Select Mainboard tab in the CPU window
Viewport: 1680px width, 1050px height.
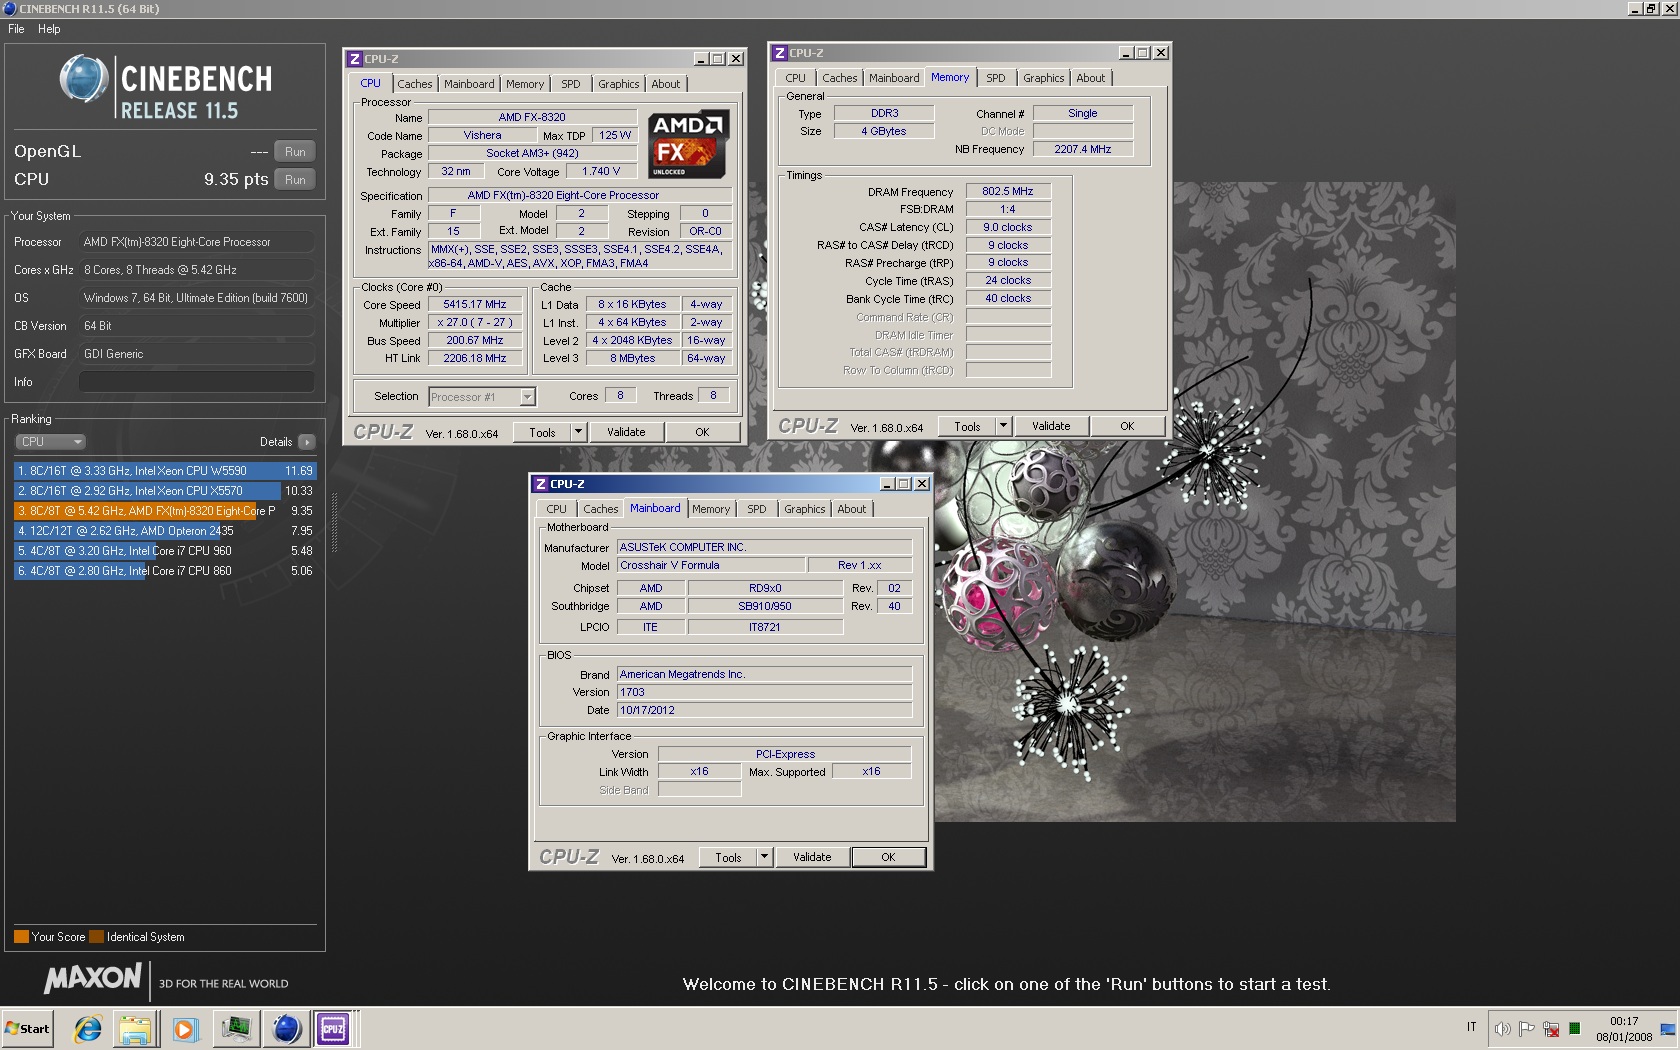pyautogui.click(x=469, y=84)
